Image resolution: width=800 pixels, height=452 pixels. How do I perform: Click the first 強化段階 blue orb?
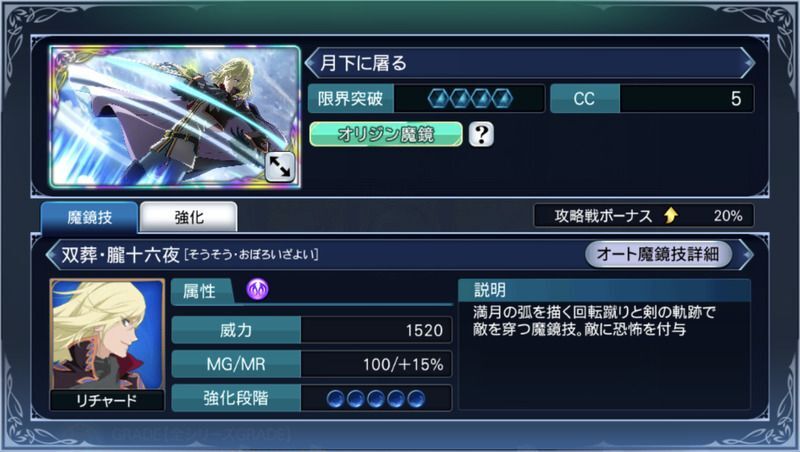pos(335,398)
